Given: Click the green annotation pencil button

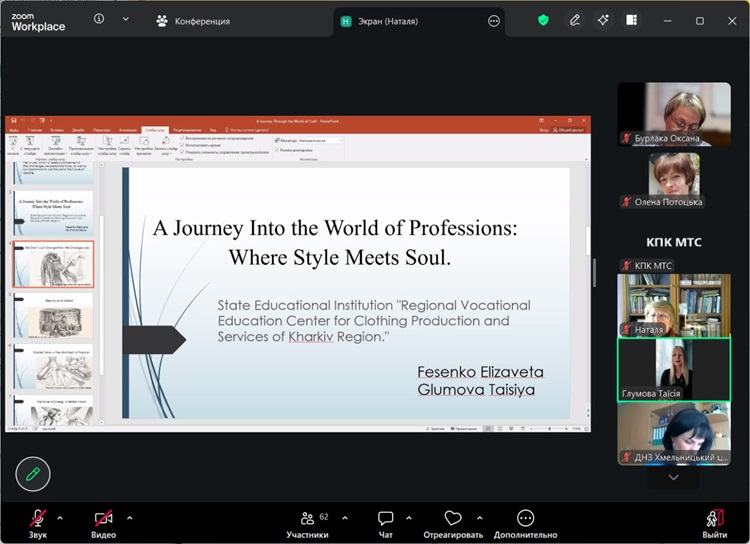Looking at the screenshot, I should point(33,473).
